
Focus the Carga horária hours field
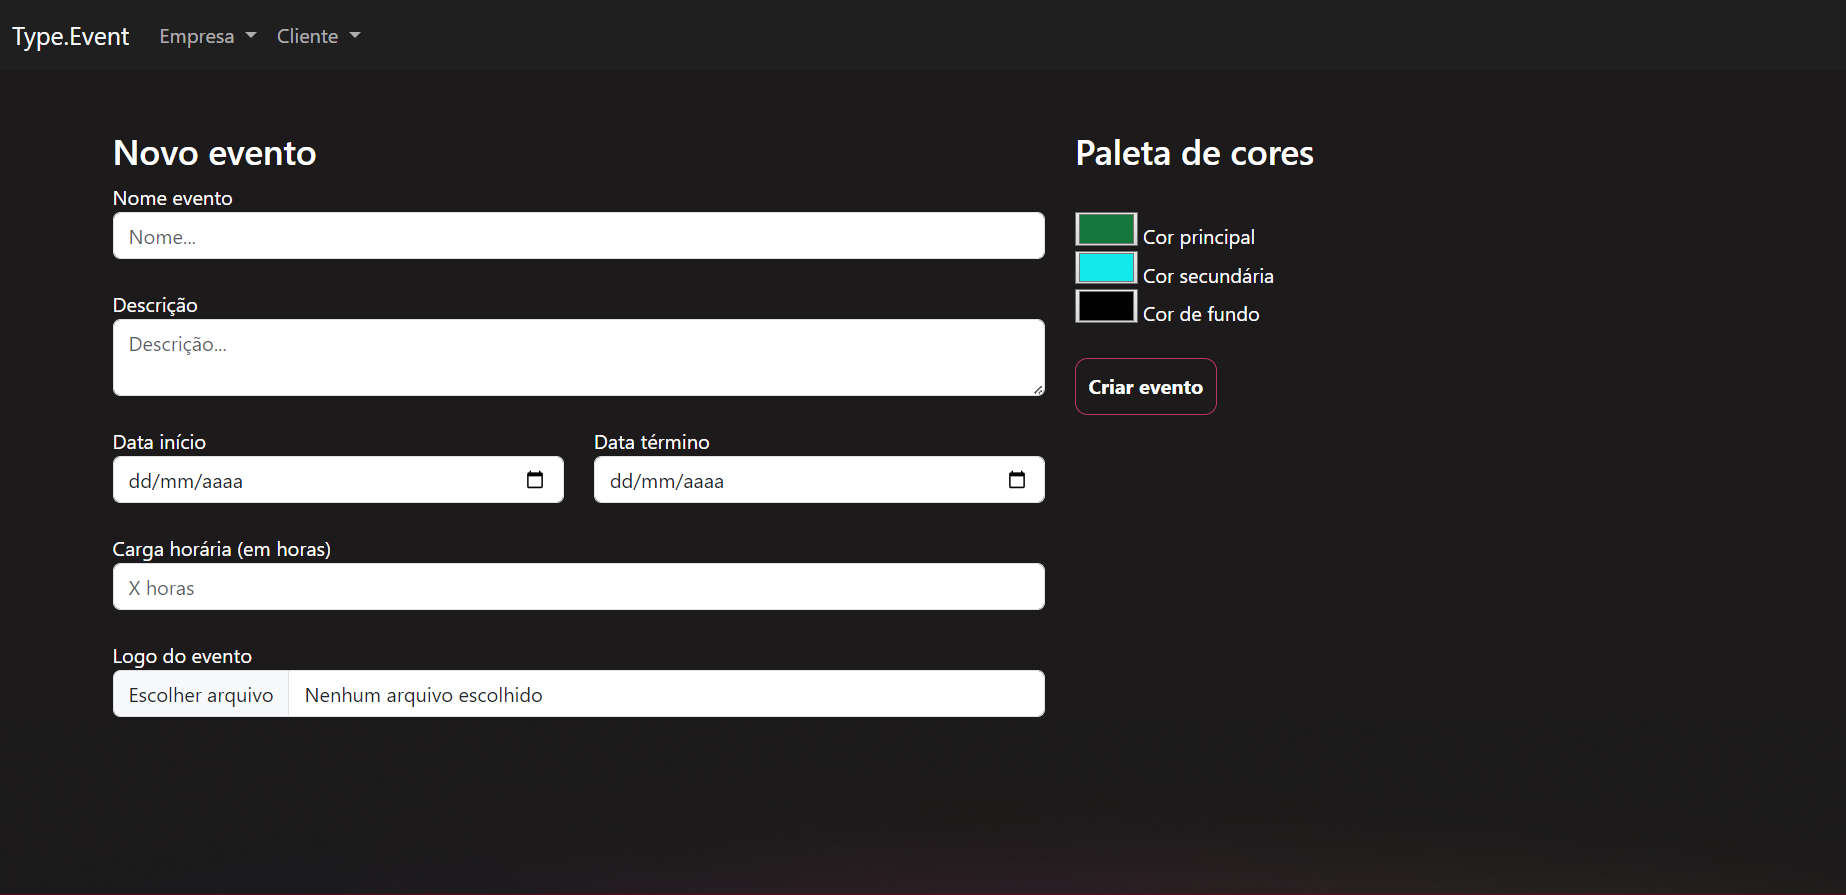[579, 587]
